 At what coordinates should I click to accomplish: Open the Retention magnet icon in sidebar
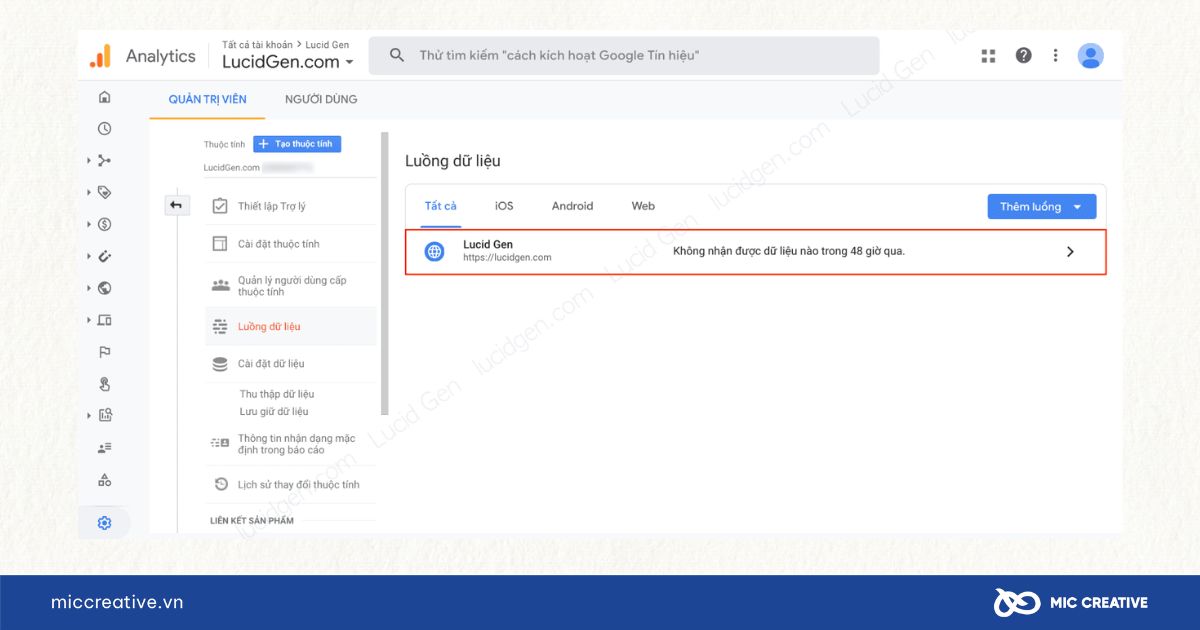[104, 256]
